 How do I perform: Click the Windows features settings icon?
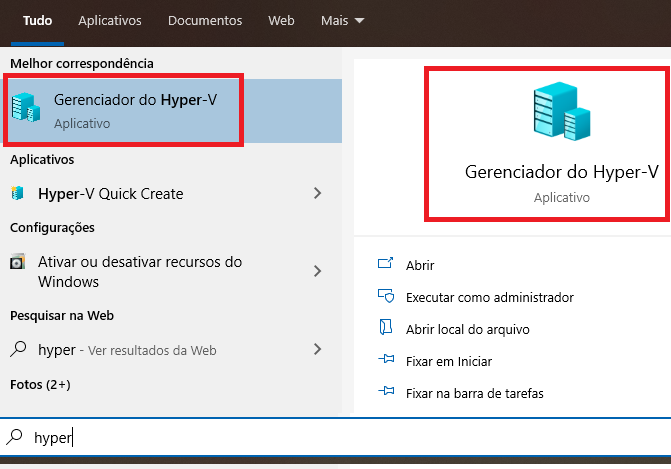tap(18, 262)
